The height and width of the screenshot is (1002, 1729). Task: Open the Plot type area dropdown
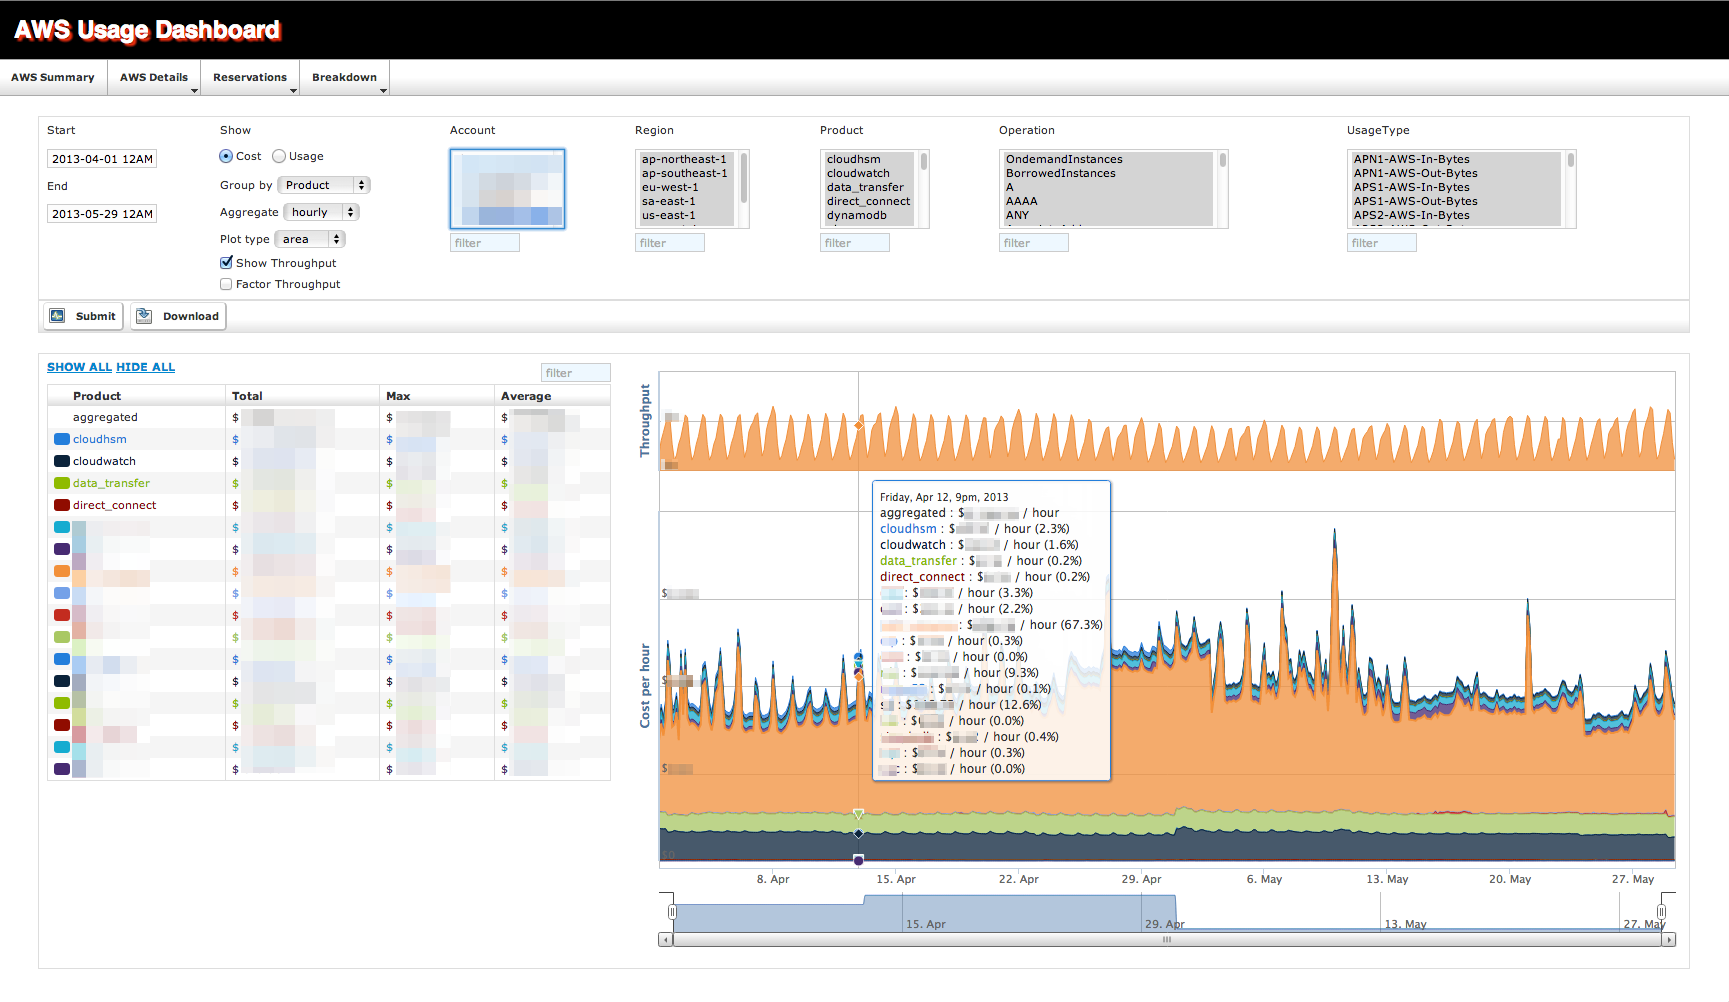pyautogui.click(x=309, y=239)
